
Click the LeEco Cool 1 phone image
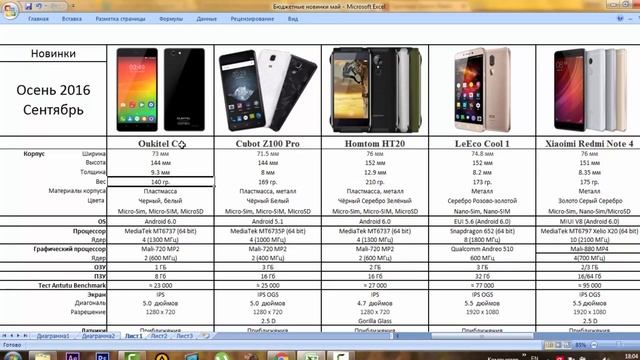pos(482,90)
